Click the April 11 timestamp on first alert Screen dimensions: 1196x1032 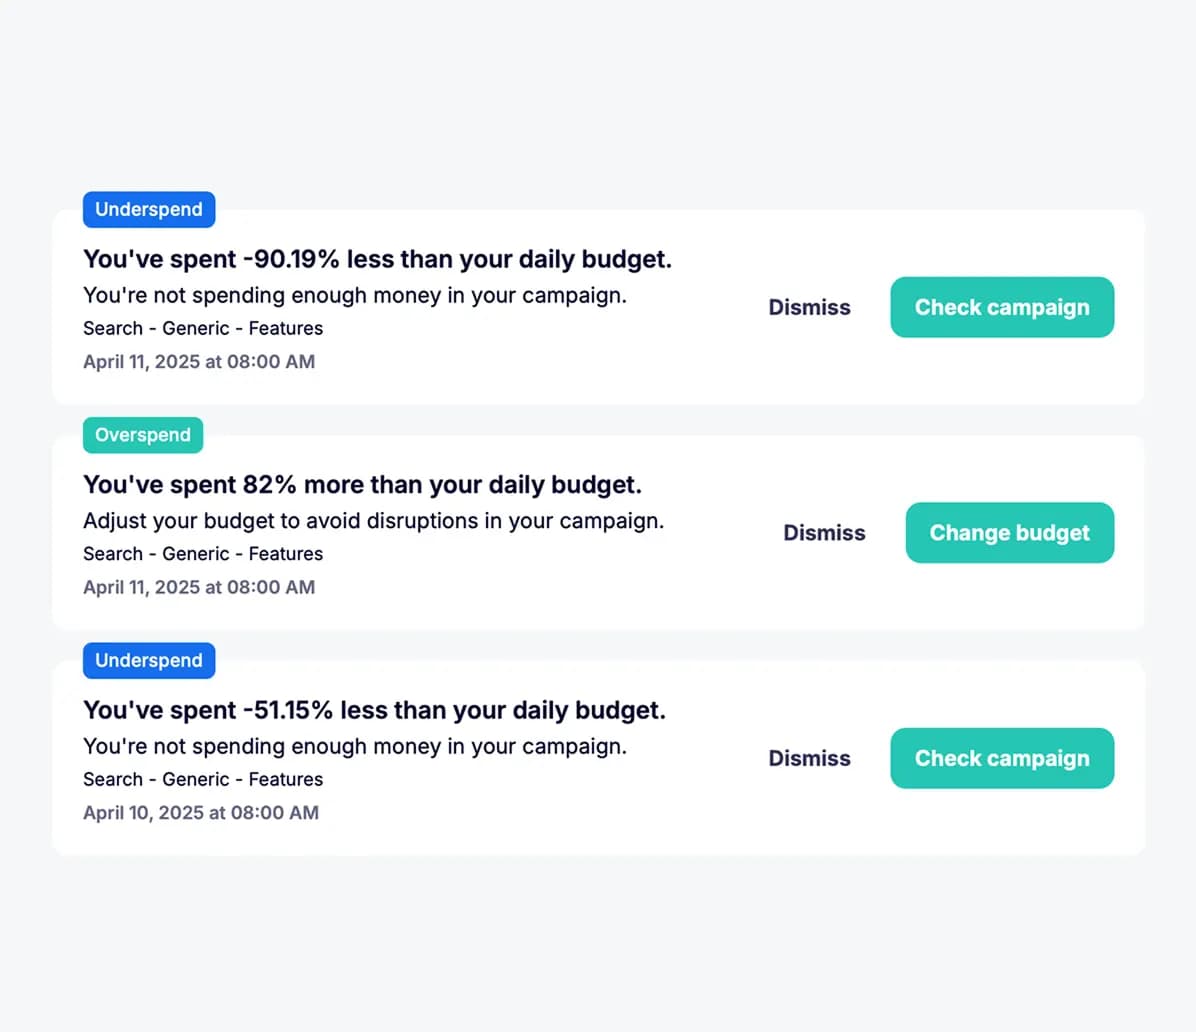coord(199,361)
